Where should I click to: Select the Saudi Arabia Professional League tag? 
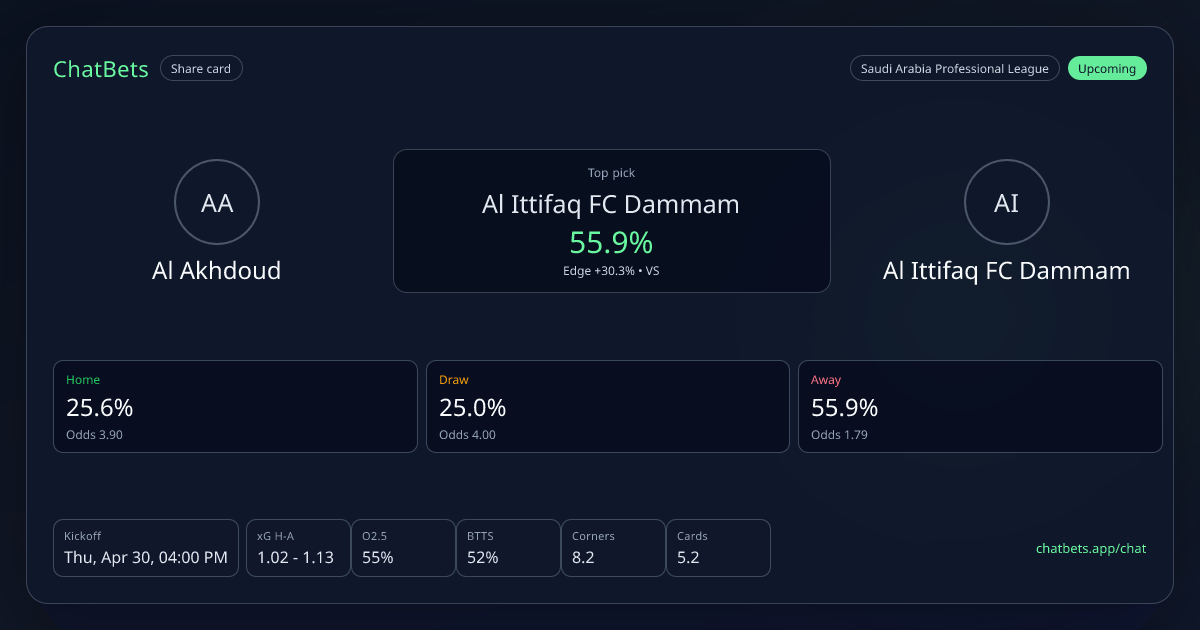(954, 69)
